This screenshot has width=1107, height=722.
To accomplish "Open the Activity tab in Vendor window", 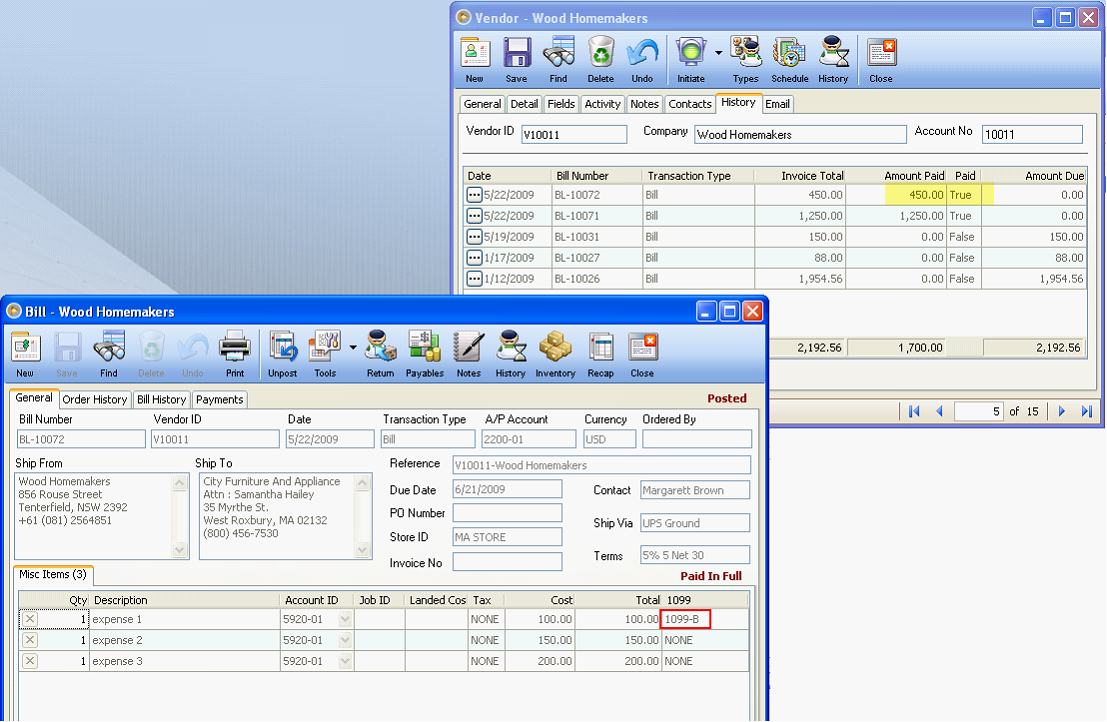I will [603, 104].
